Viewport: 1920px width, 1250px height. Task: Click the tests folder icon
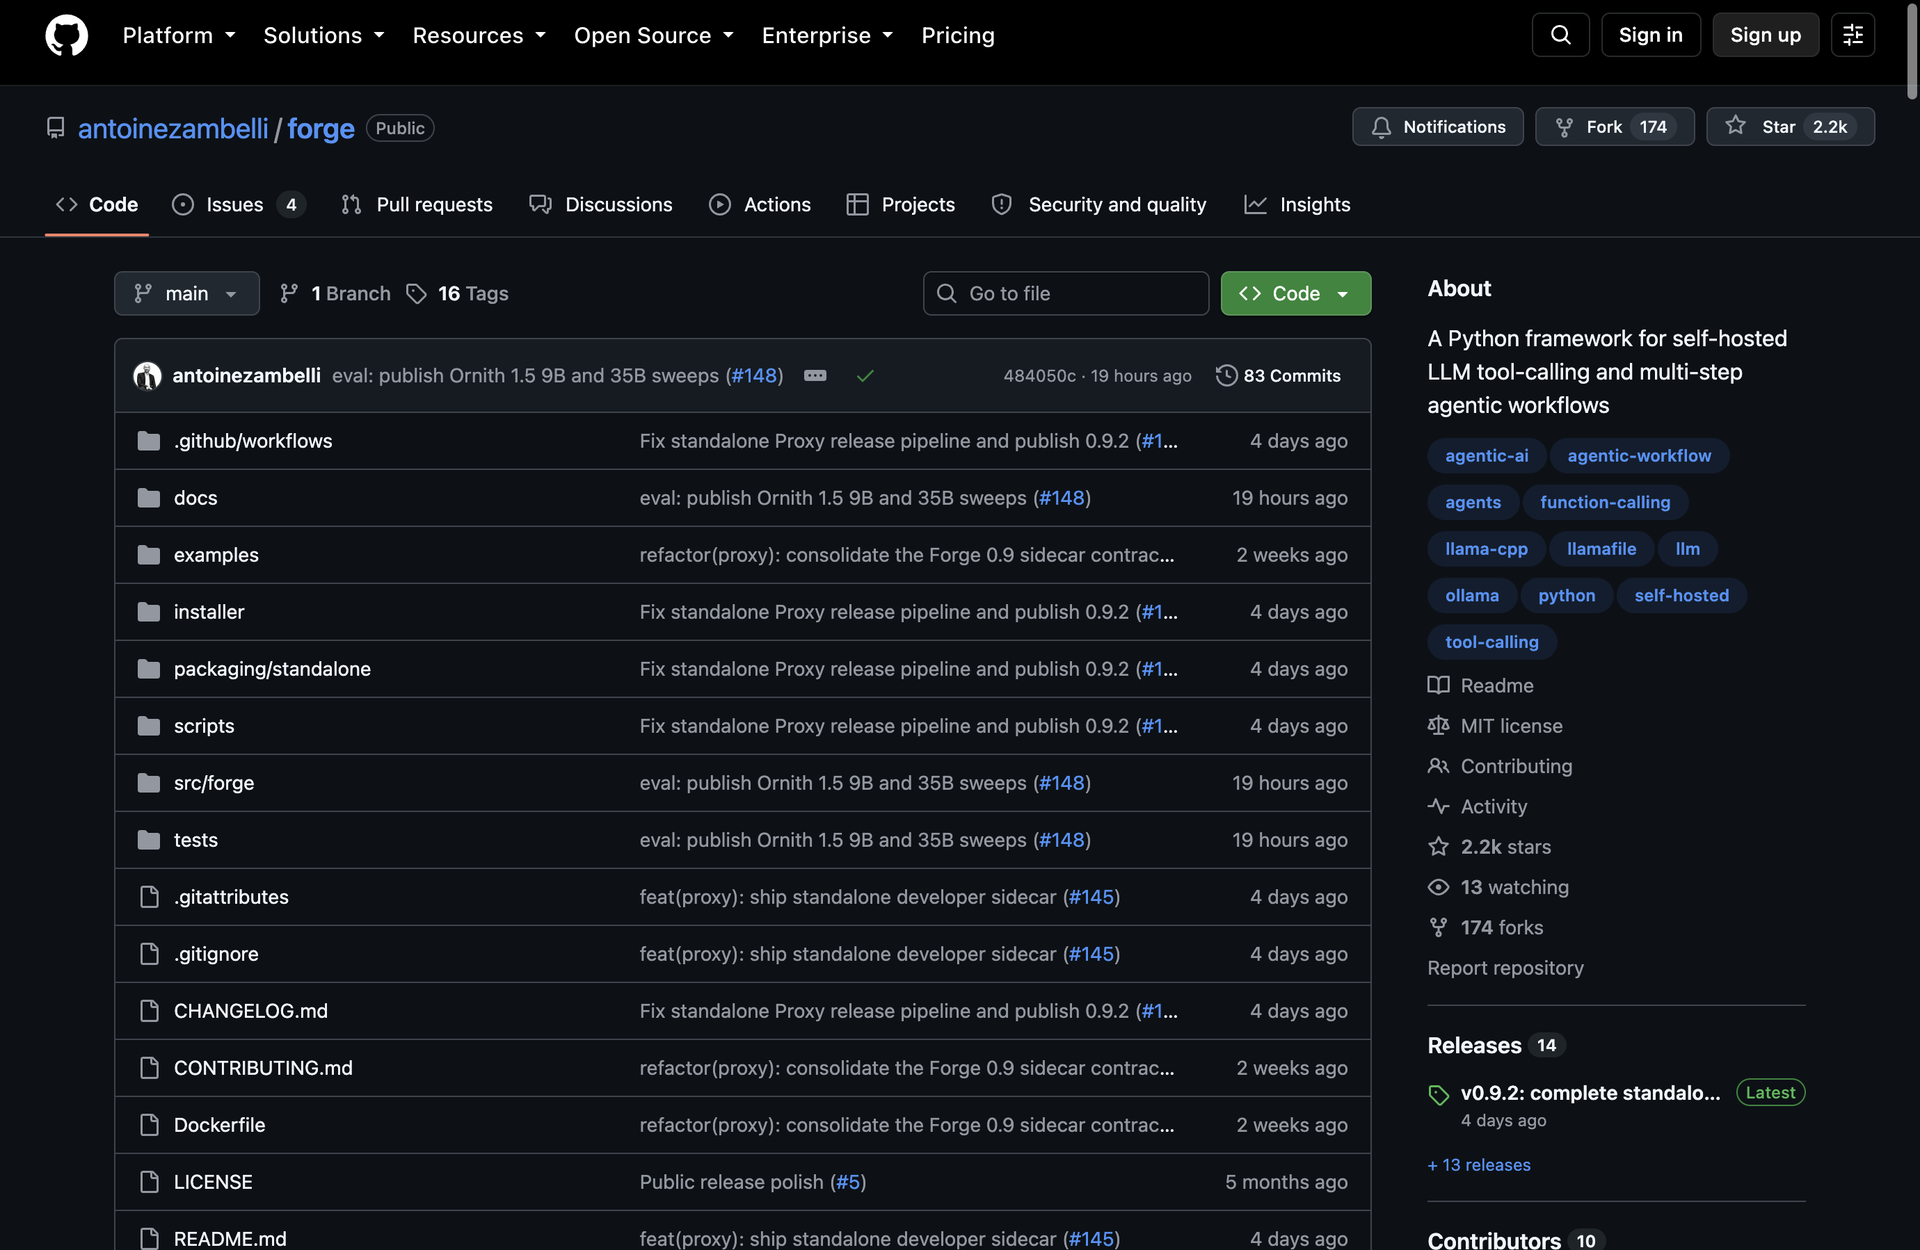coord(149,840)
